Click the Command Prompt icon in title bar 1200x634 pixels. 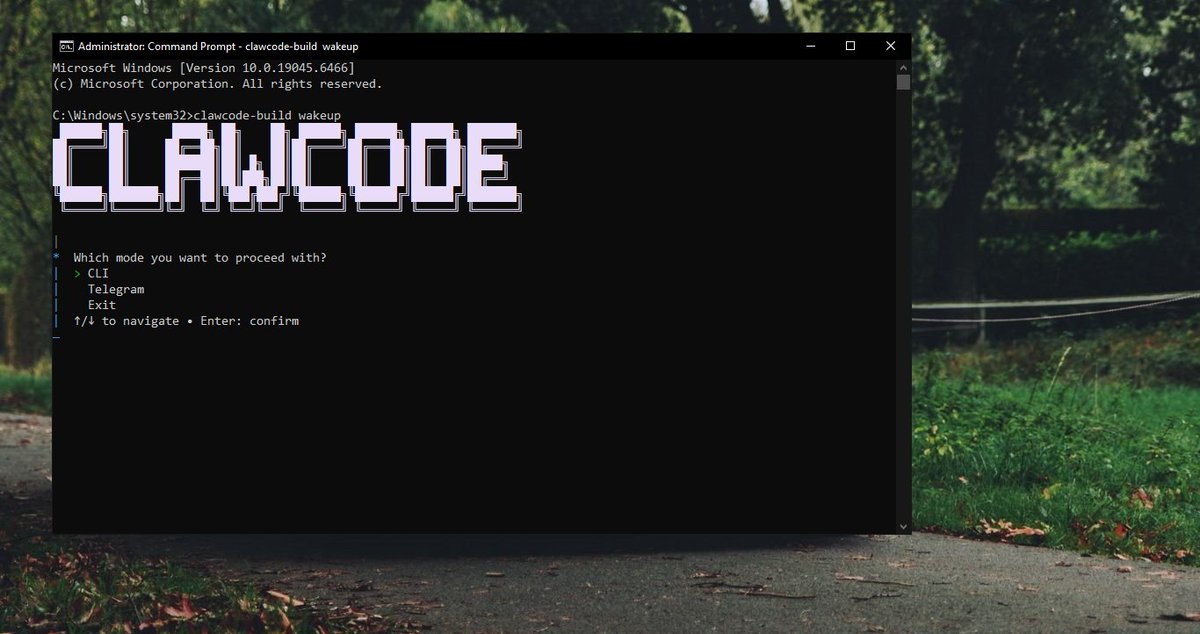pyautogui.click(x=65, y=46)
